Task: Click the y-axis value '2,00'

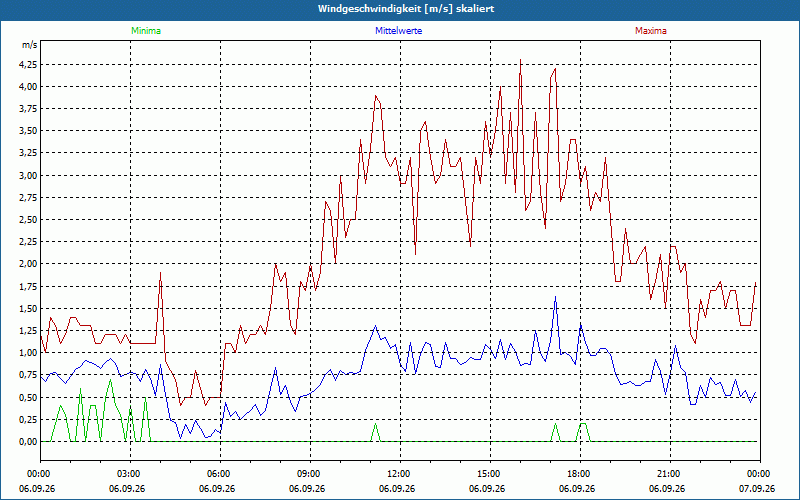Action: point(28,264)
